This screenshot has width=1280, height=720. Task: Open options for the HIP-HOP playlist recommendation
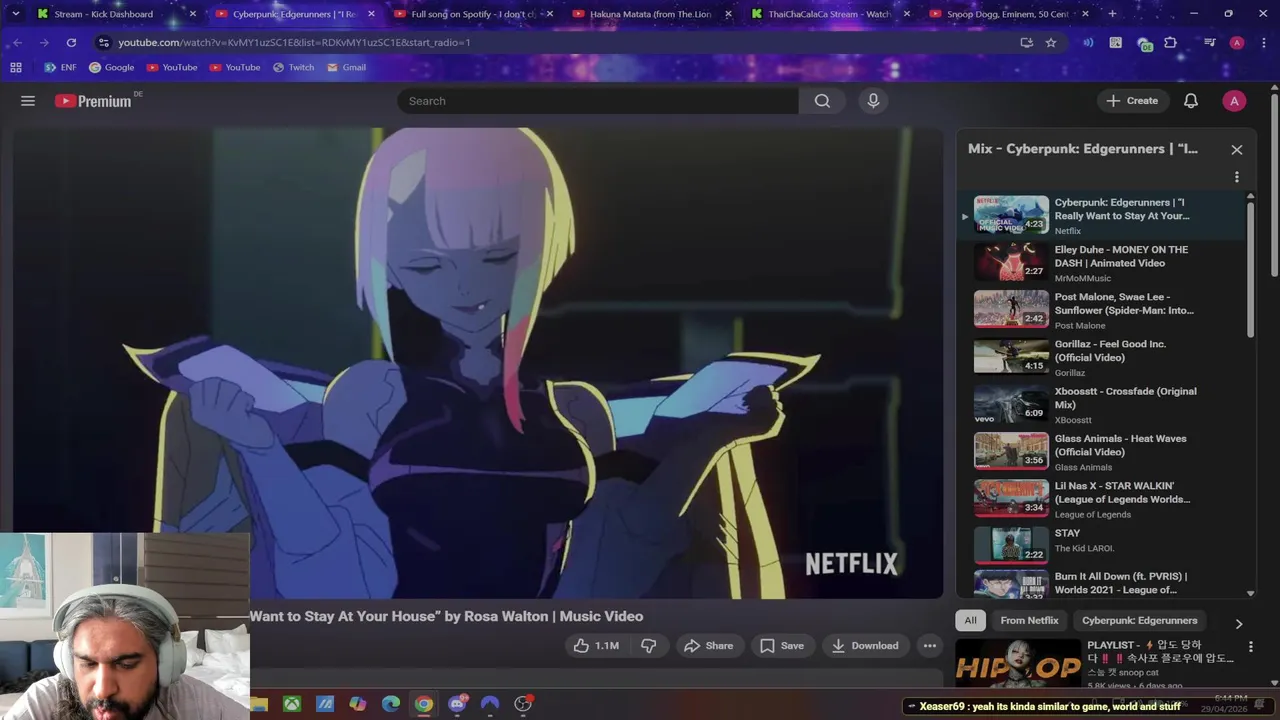(x=1250, y=647)
